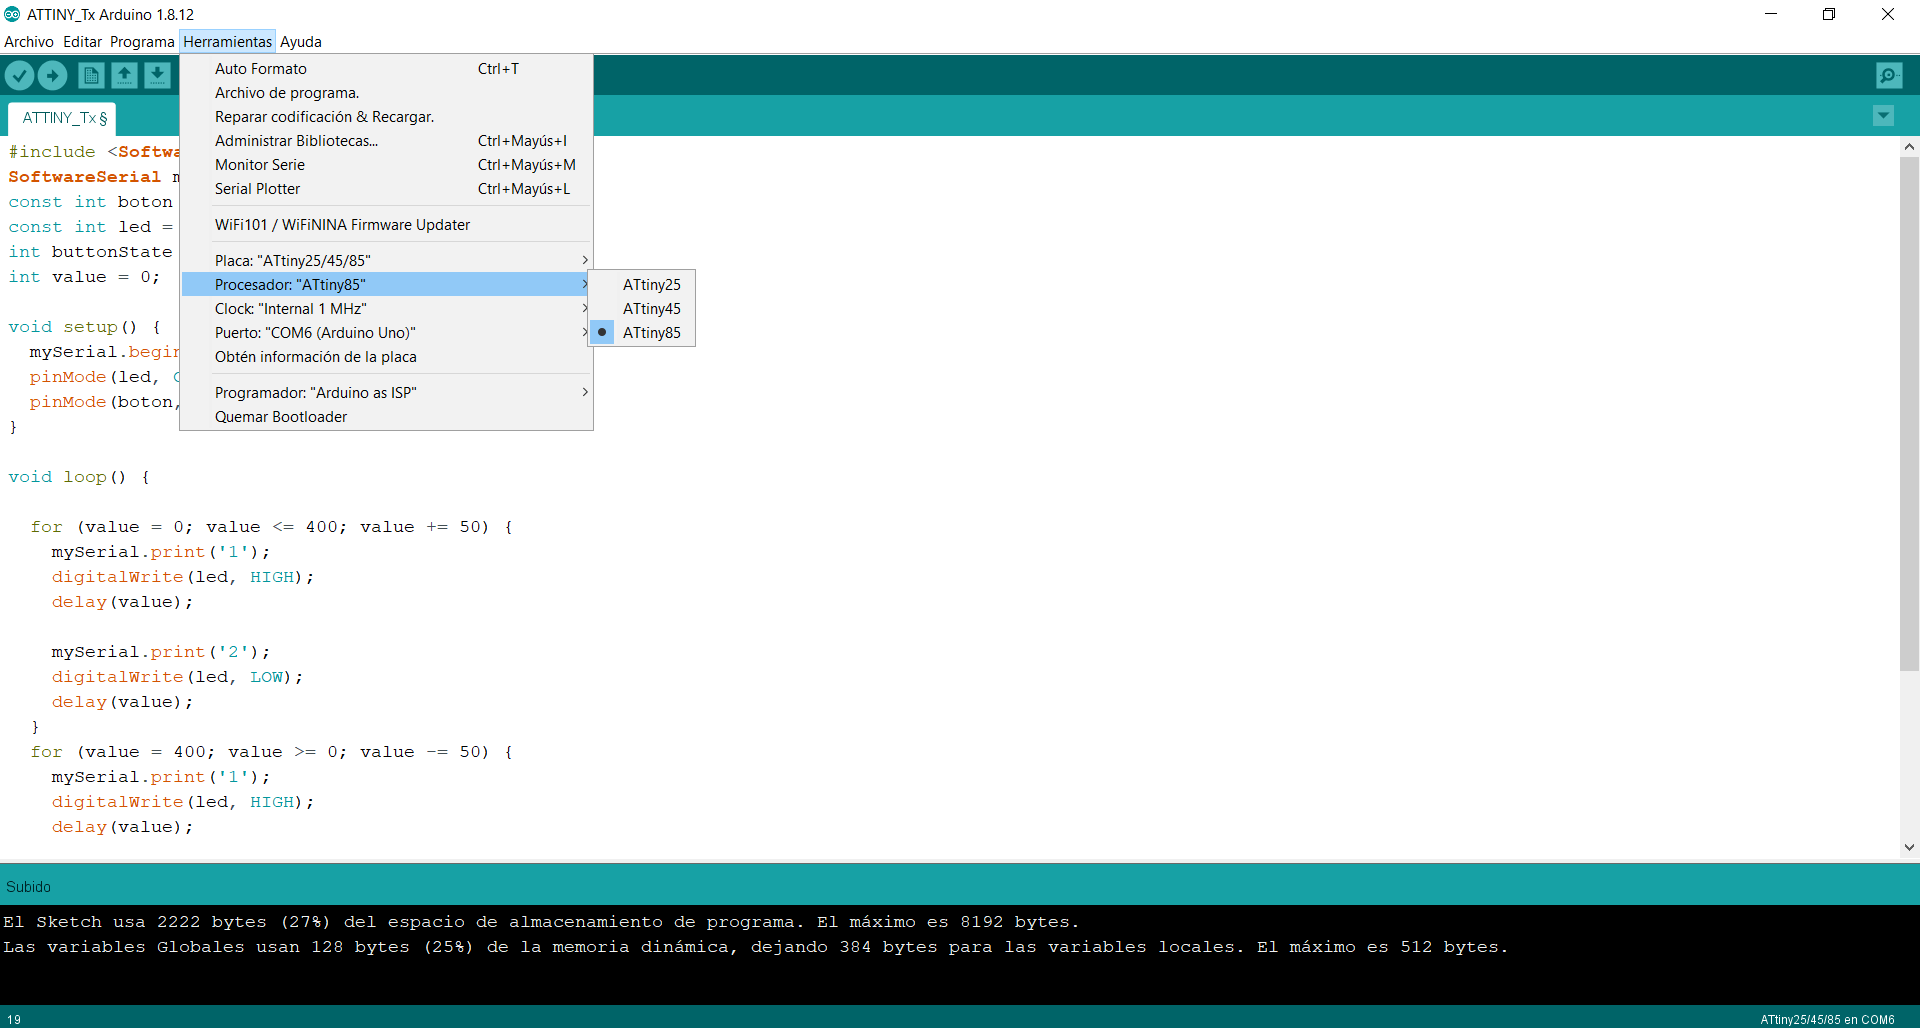Click the line number 19 indicator
Viewport: 1920px width, 1028px height.
click(x=14, y=1020)
